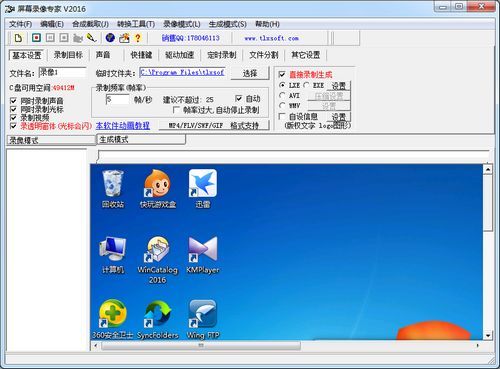Choose the EXE output radio option
500x369 pixels.
coord(306,85)
